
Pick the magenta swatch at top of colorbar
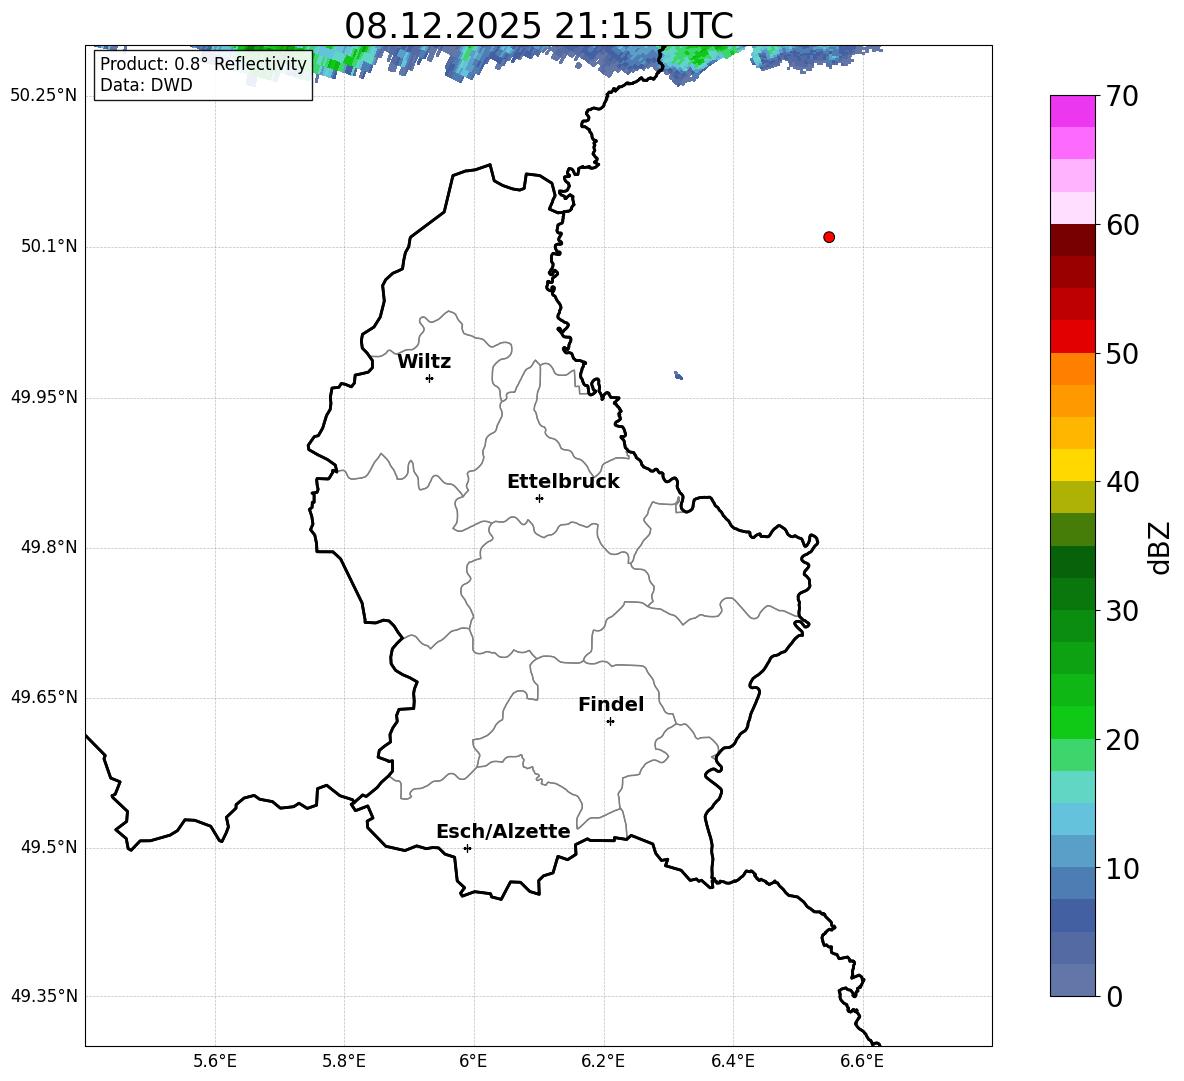tap(1073, 111)
